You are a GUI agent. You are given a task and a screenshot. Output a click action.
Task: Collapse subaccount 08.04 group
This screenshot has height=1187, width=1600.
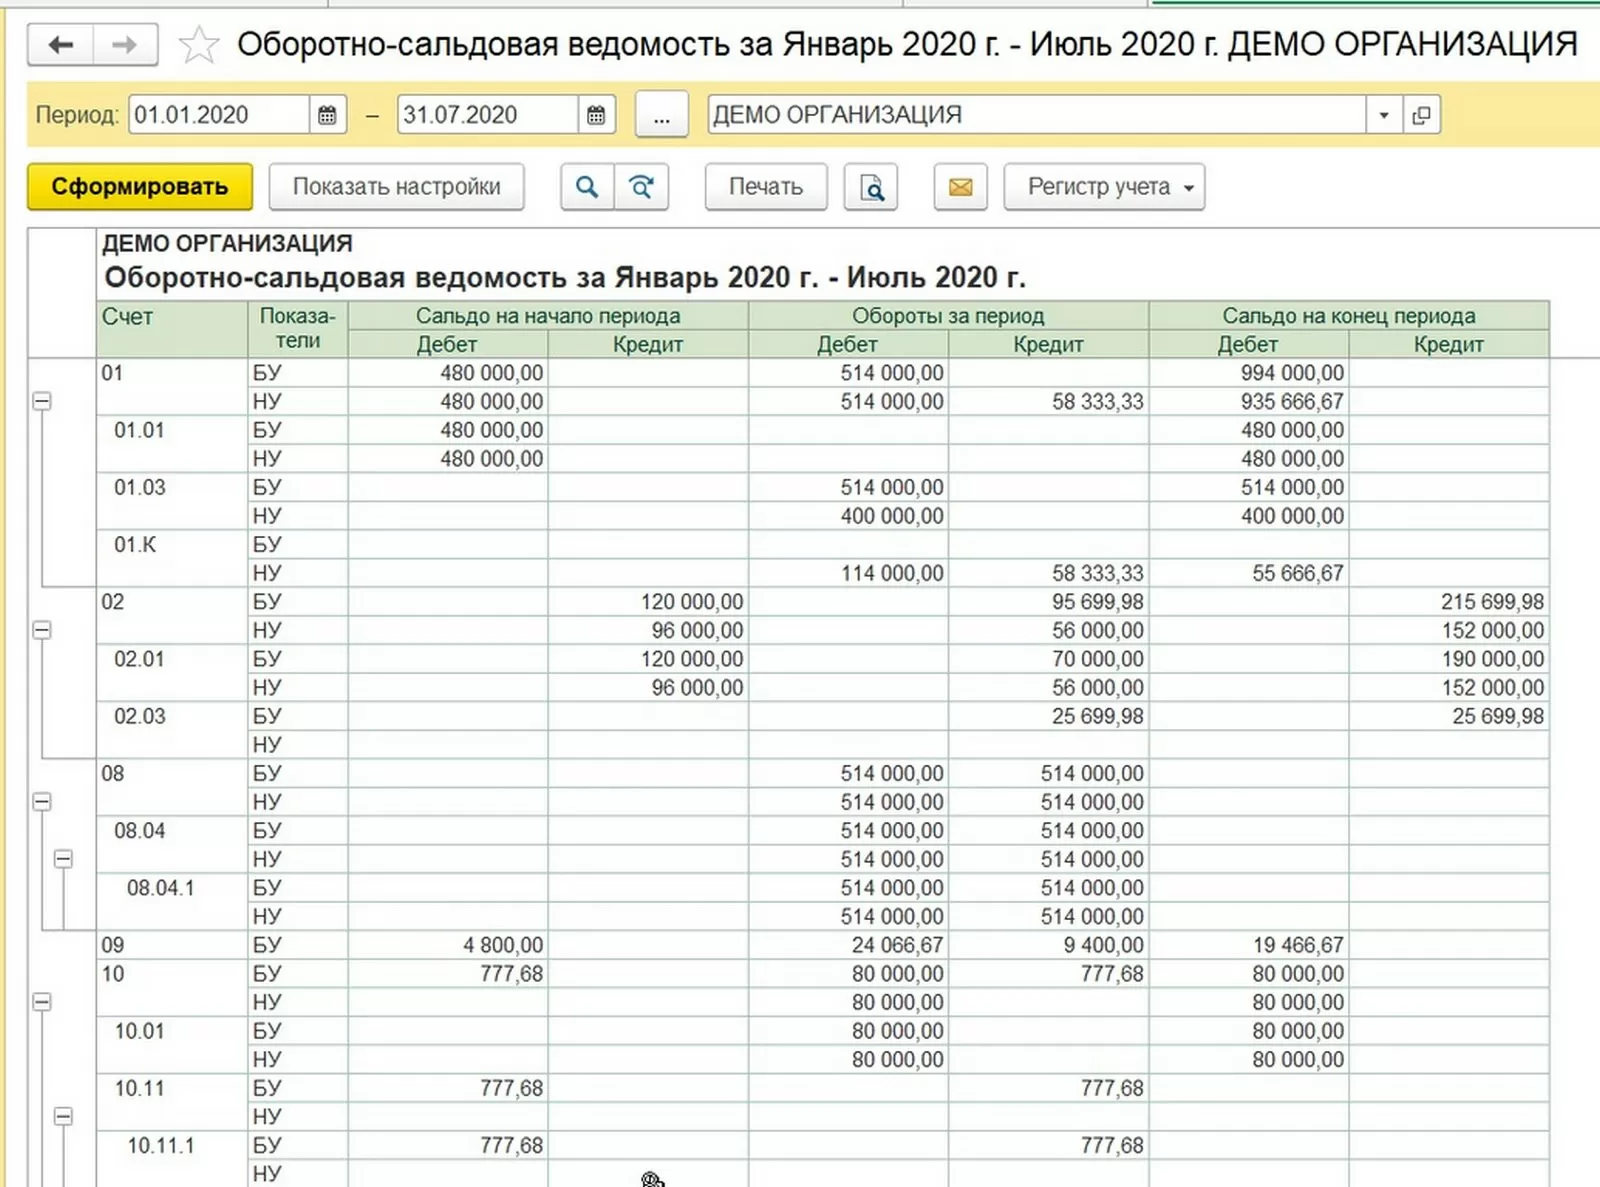[63, 859]
